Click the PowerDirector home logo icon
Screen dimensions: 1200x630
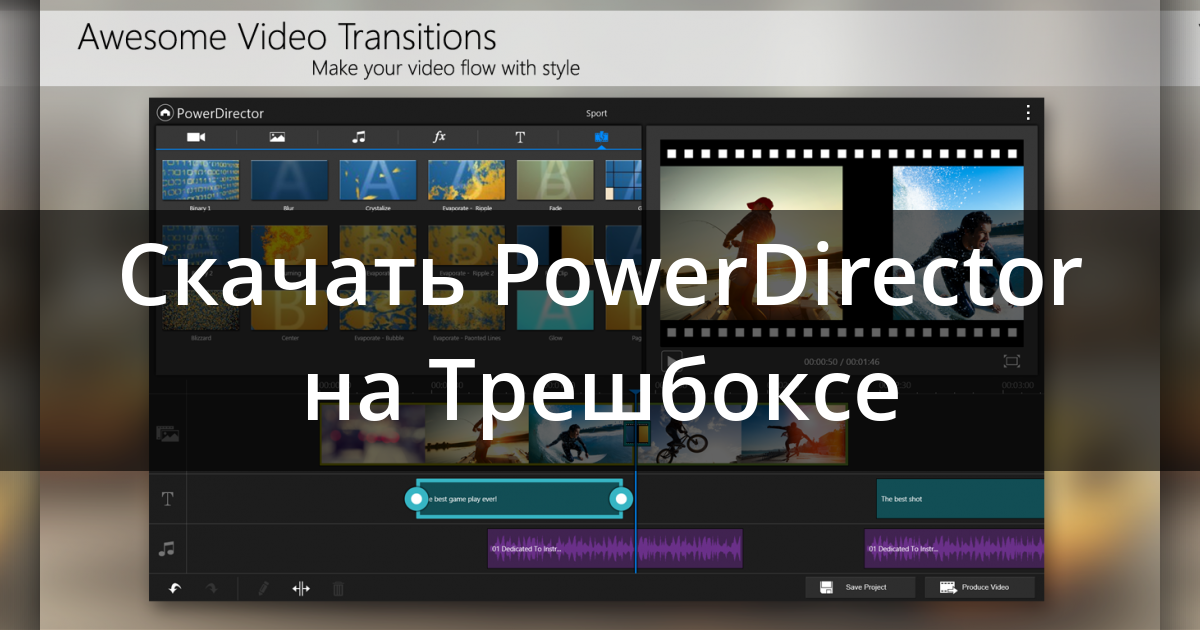pyautogui.click(x=165, y=113)
